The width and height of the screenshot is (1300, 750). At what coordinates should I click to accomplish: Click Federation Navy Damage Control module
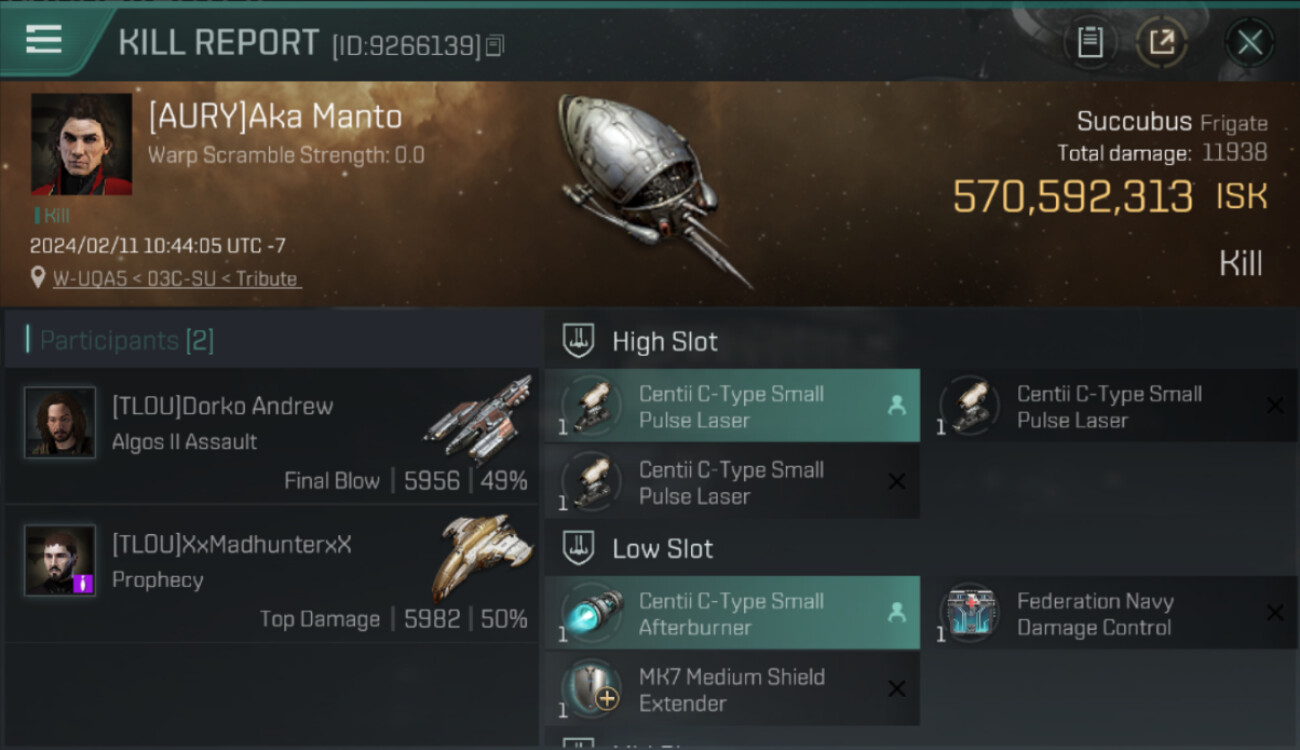[1111, 613]
